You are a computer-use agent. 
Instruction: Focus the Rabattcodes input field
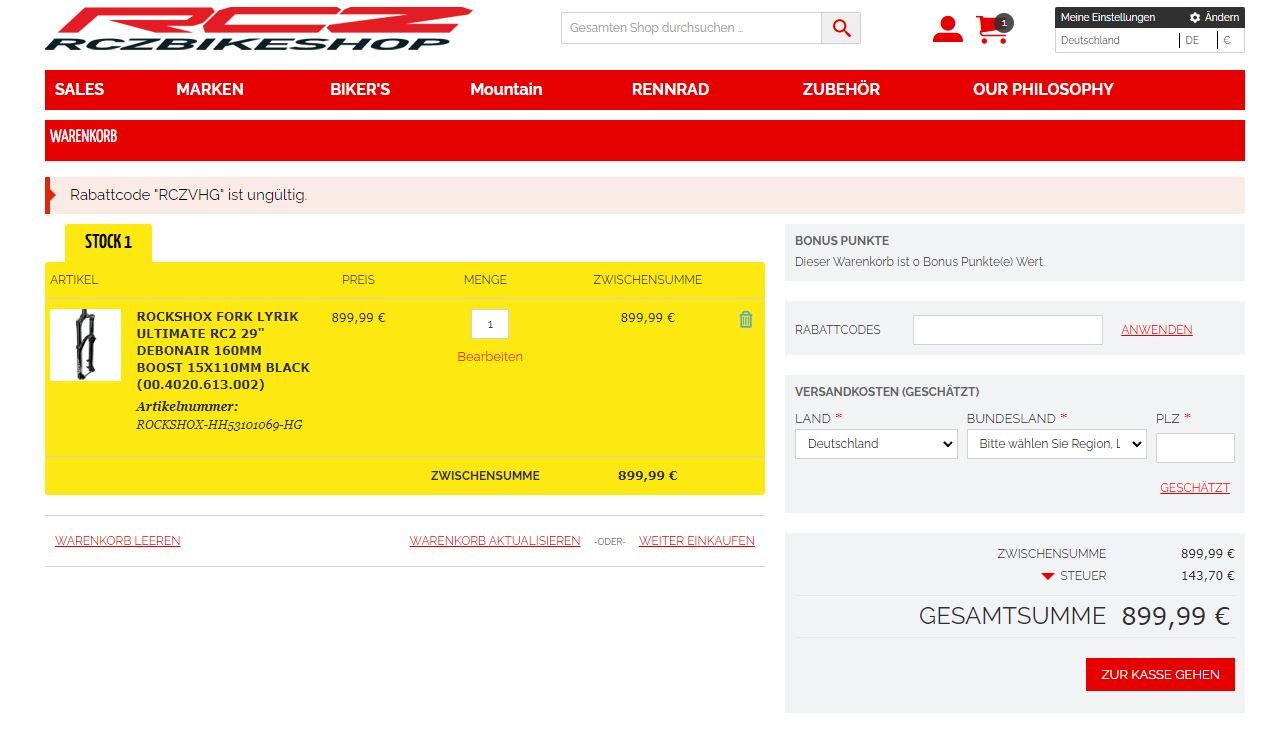(x=1007, y=330)
